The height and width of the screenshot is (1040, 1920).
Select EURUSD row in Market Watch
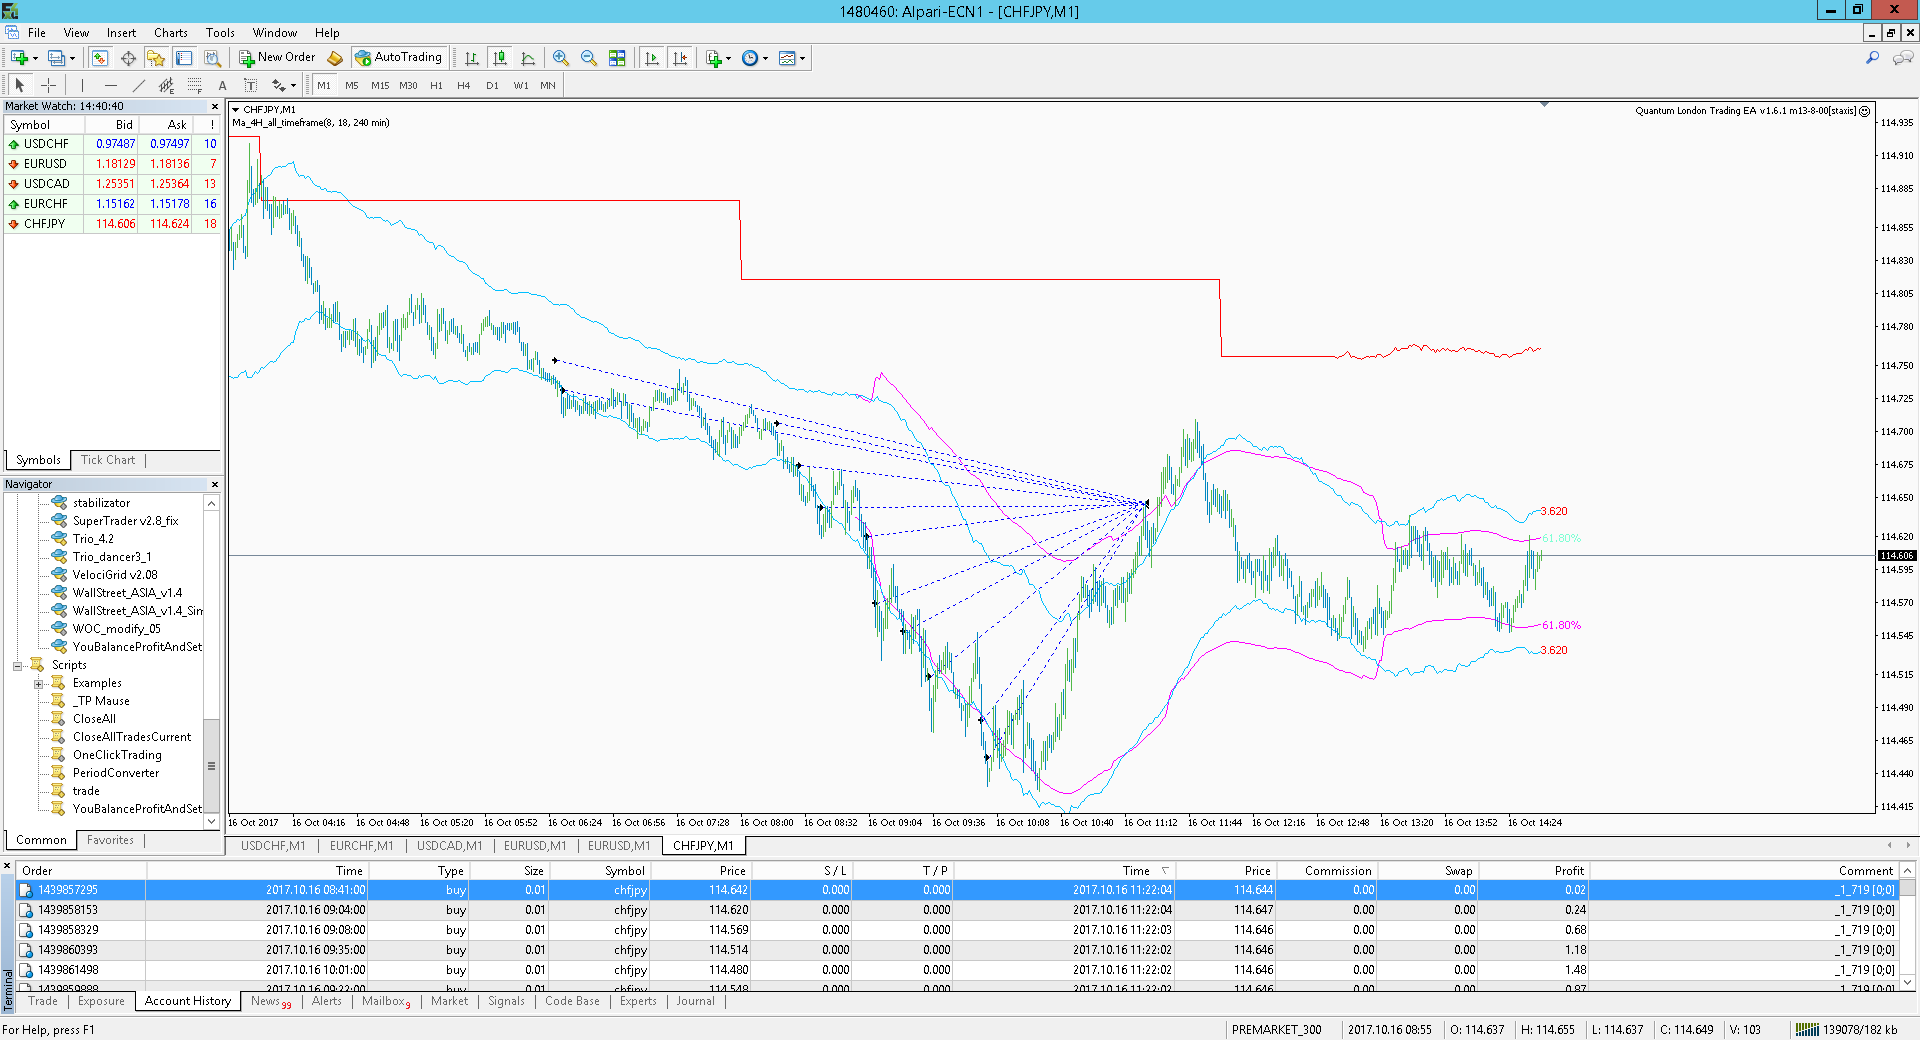[x=112, y=164]
